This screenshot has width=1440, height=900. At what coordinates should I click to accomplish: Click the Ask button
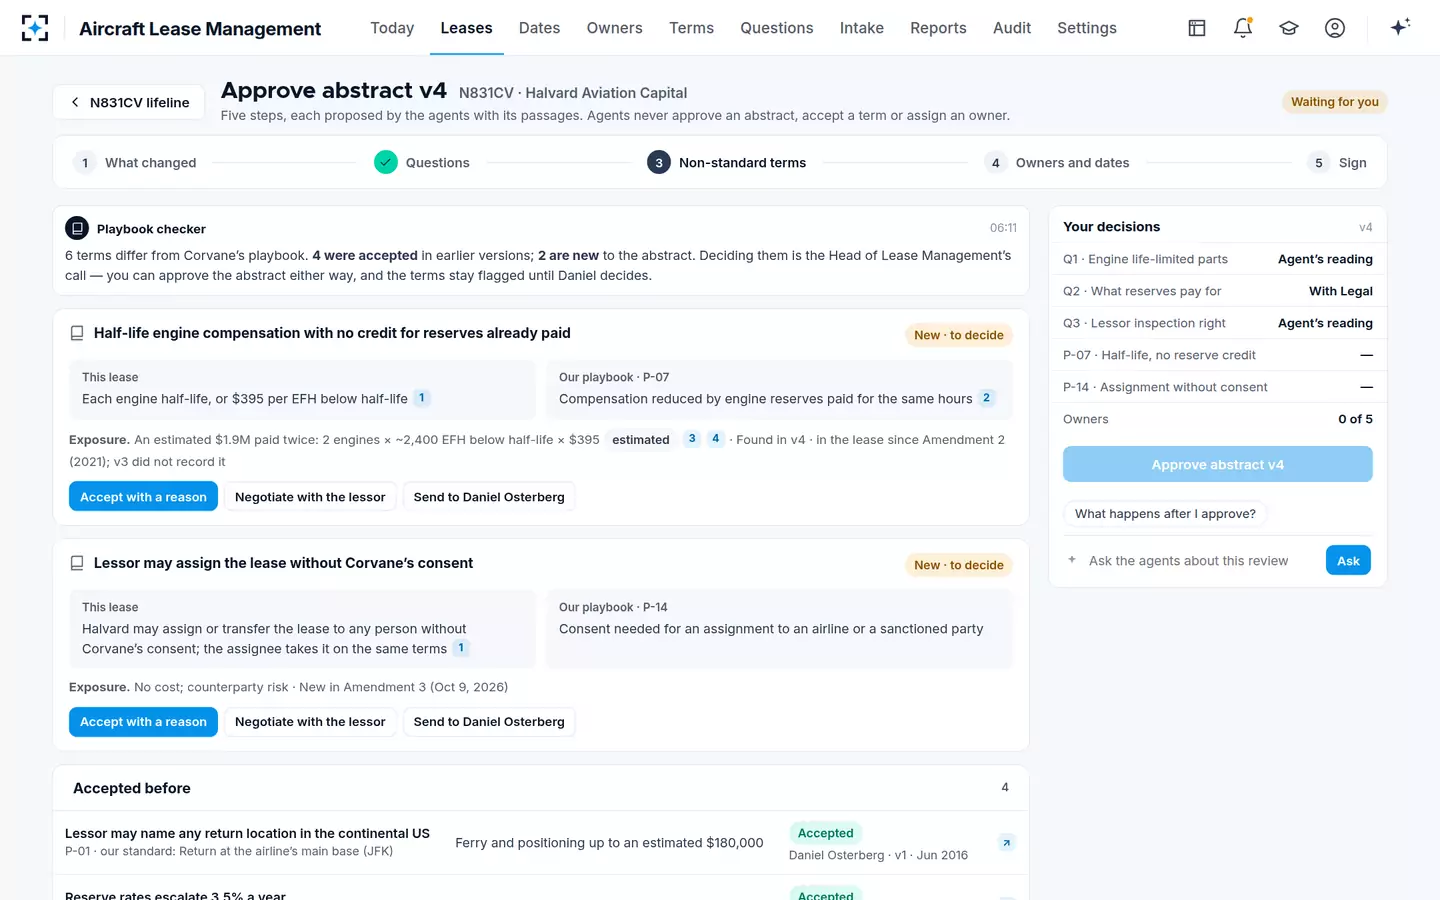1348,561
